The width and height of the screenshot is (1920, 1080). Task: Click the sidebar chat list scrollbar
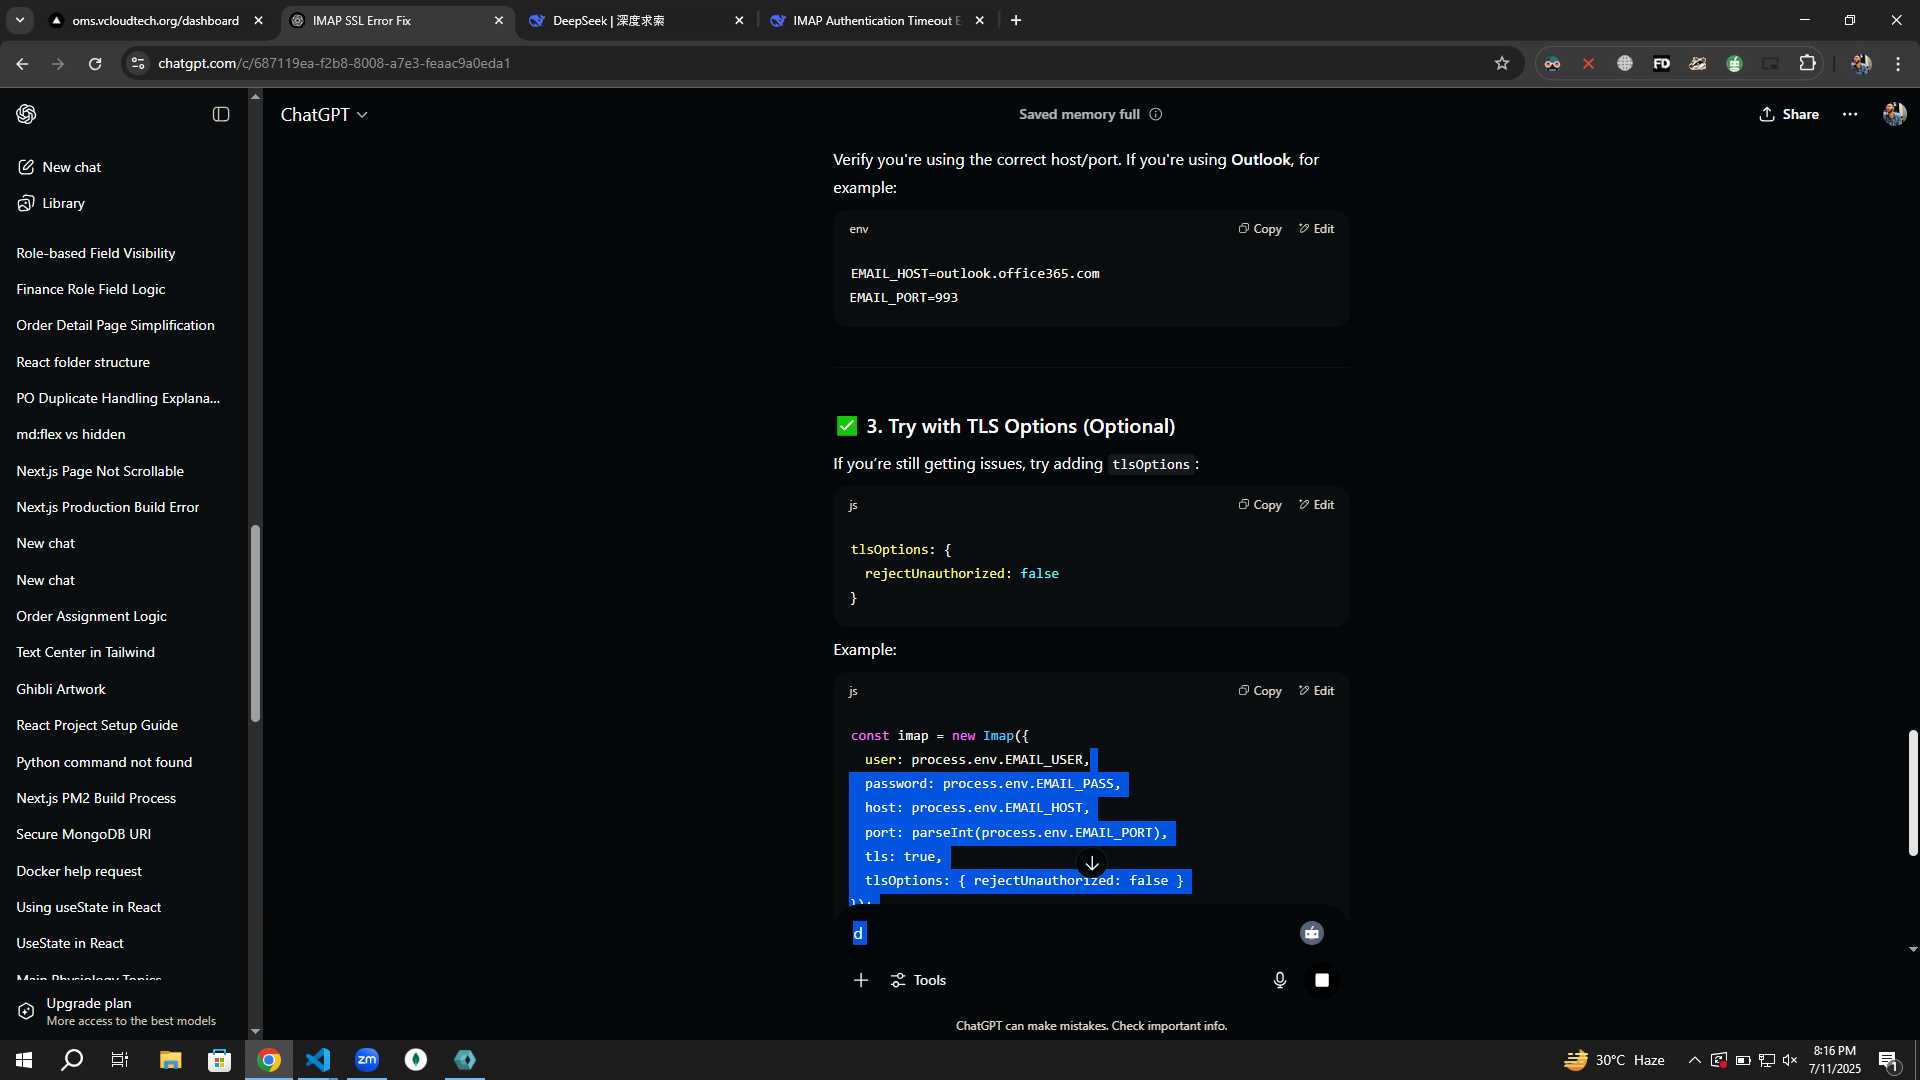coord(255,623)
